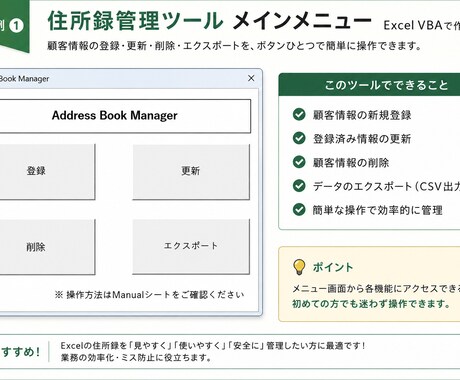The image size is (460, 380).
Task: Click the note 操作方法はManualシートをご確認ください
Action: point(149,295)
